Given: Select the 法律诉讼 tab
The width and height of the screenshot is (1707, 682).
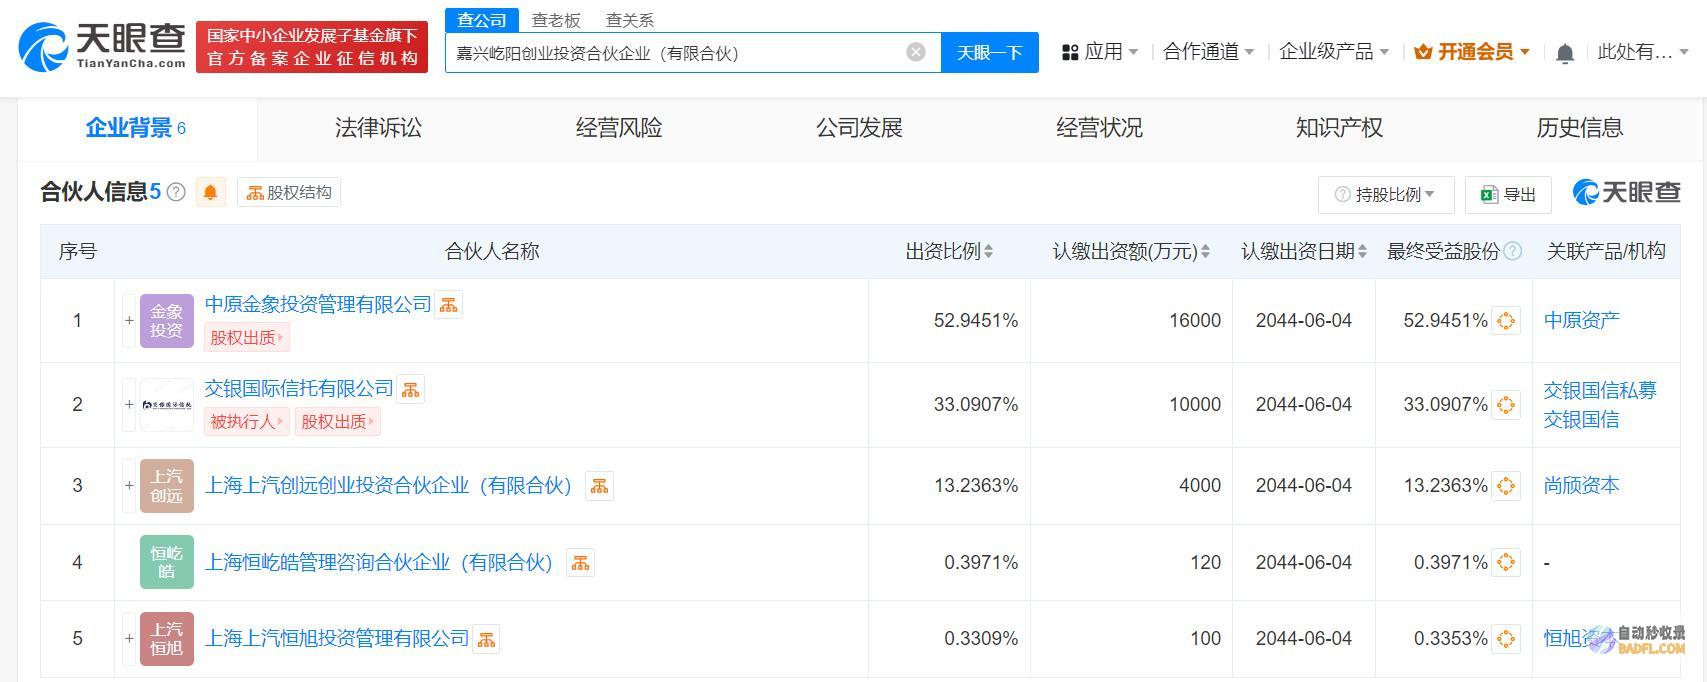Looking at the screenshot, I should (x=378, y=128).
